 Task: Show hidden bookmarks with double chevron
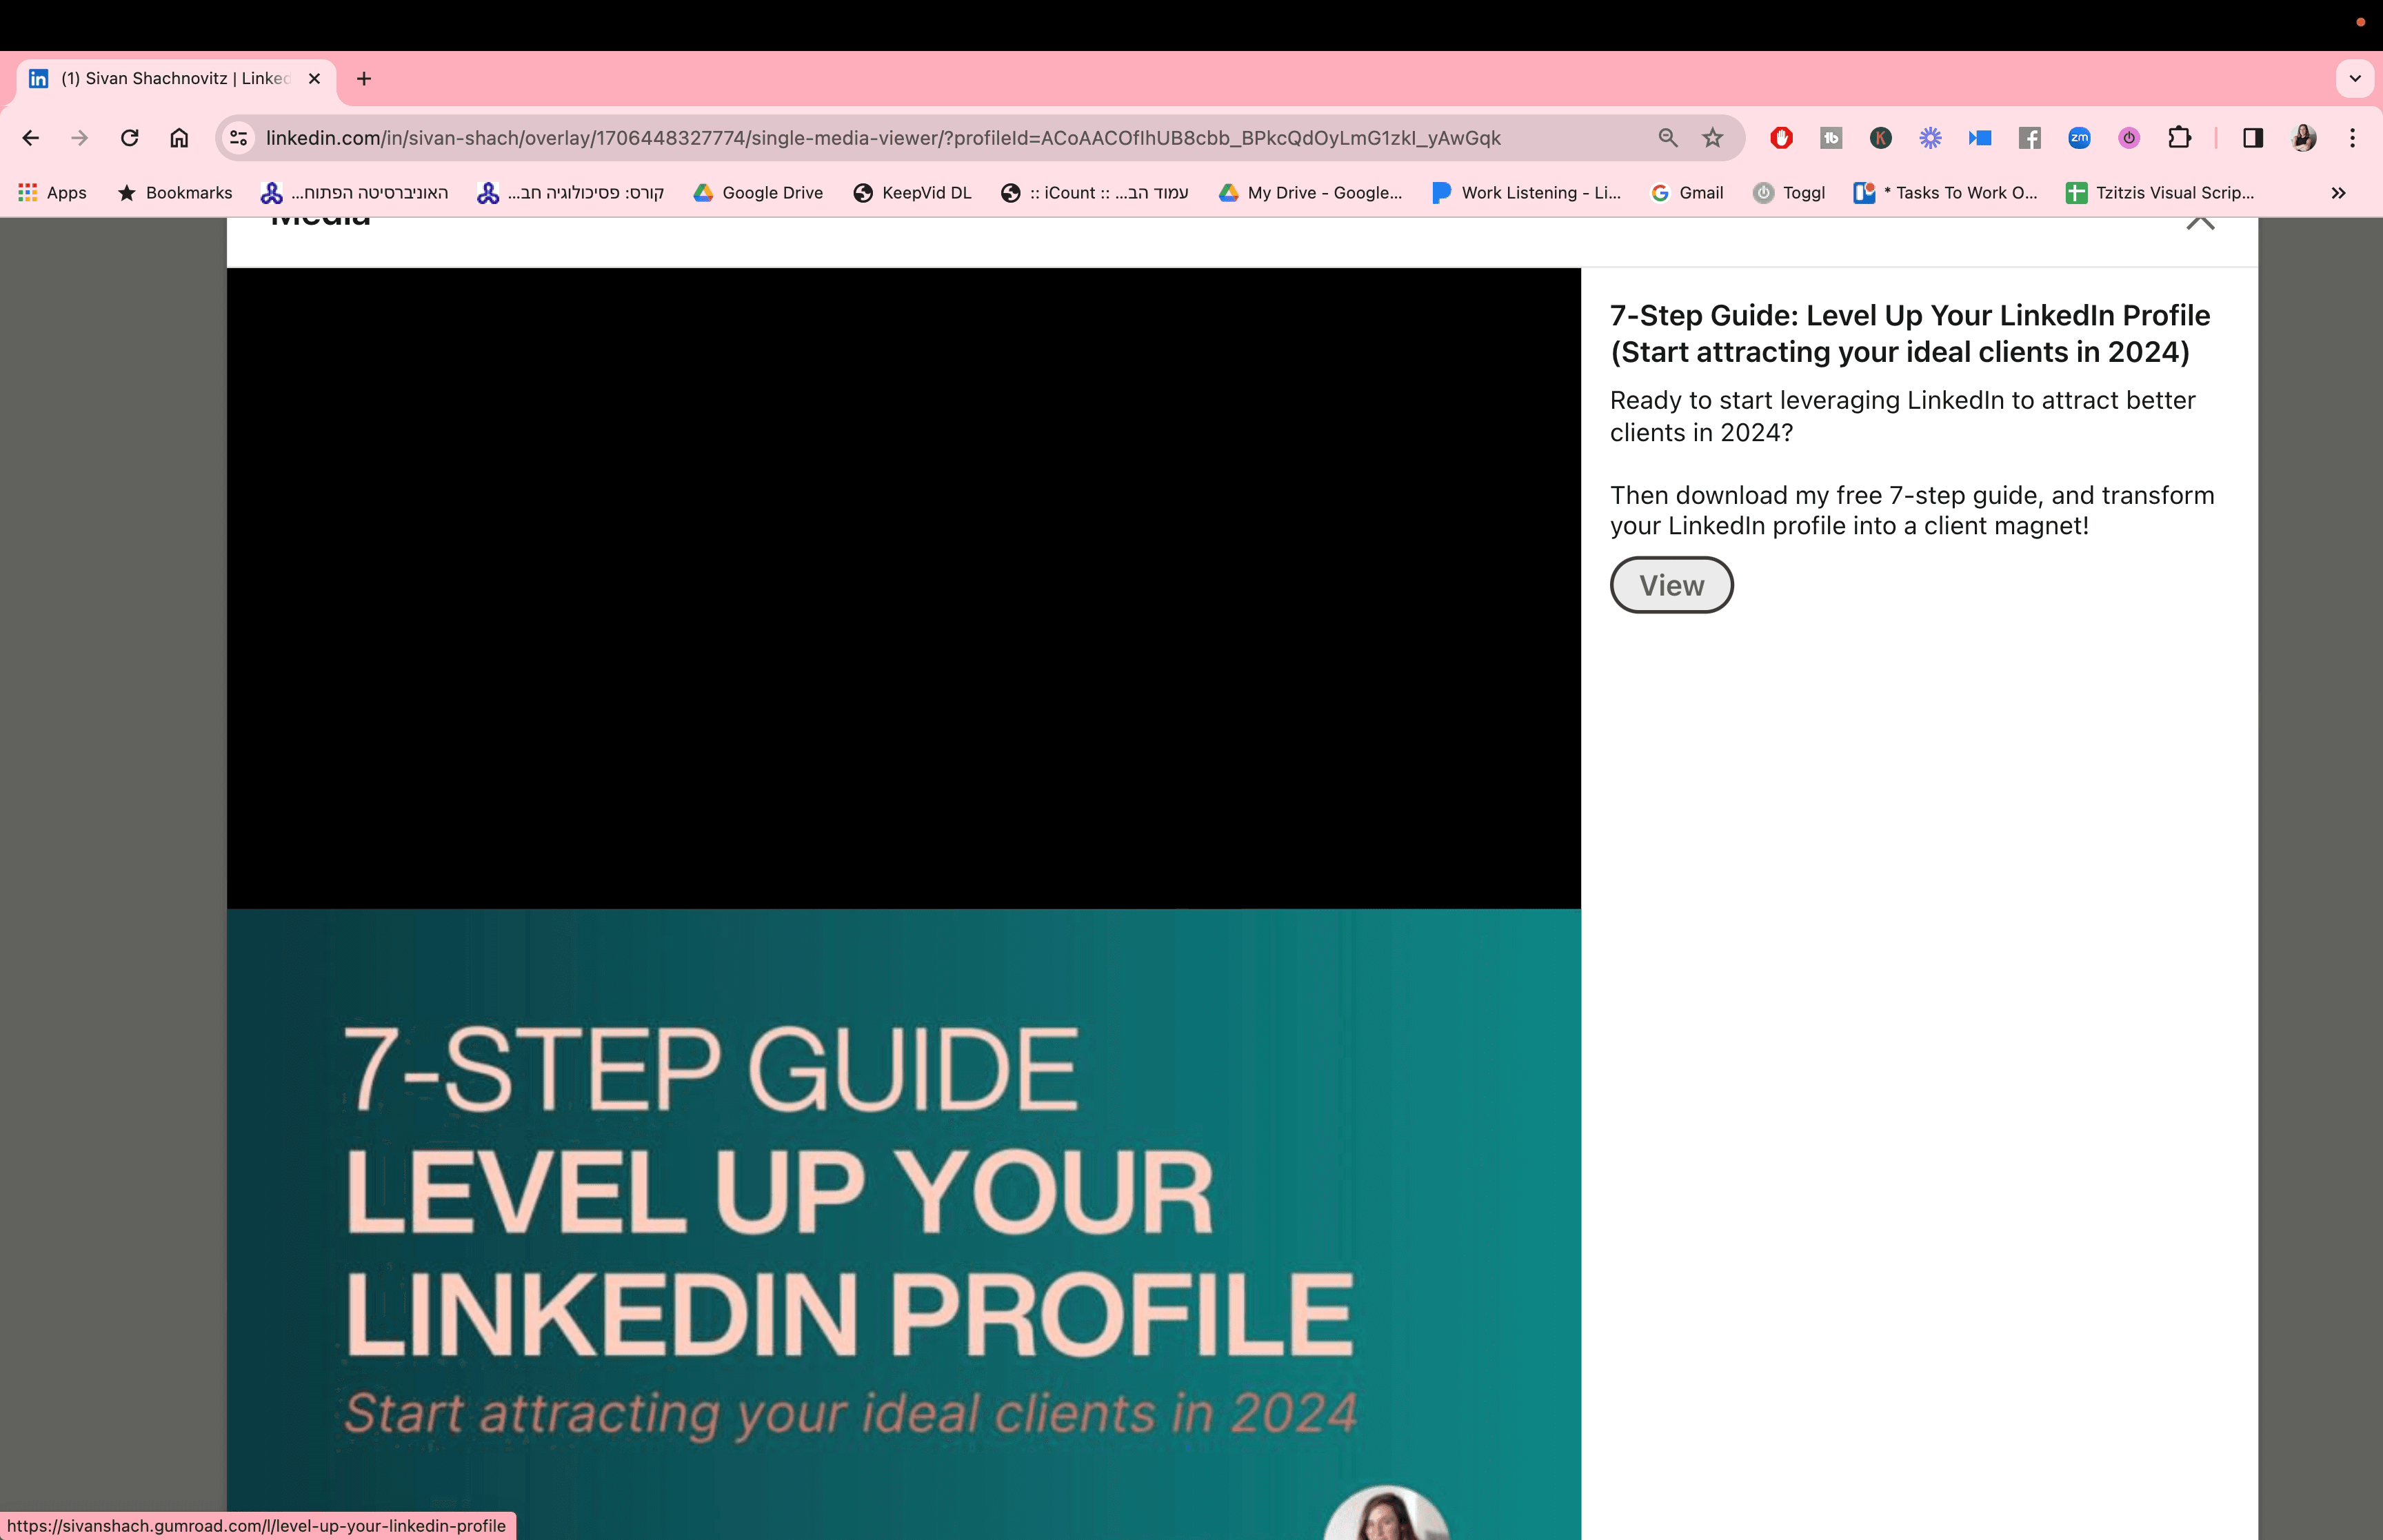2338,193
